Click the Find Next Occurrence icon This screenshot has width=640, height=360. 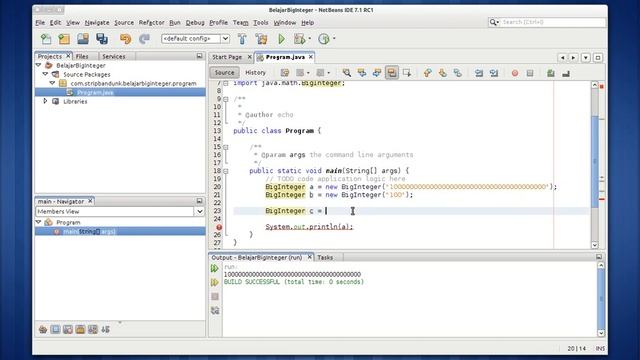(377, 73)
